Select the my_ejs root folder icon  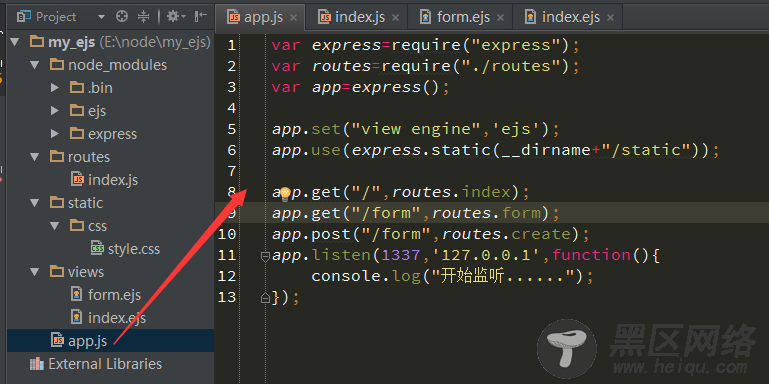point(37,41)
